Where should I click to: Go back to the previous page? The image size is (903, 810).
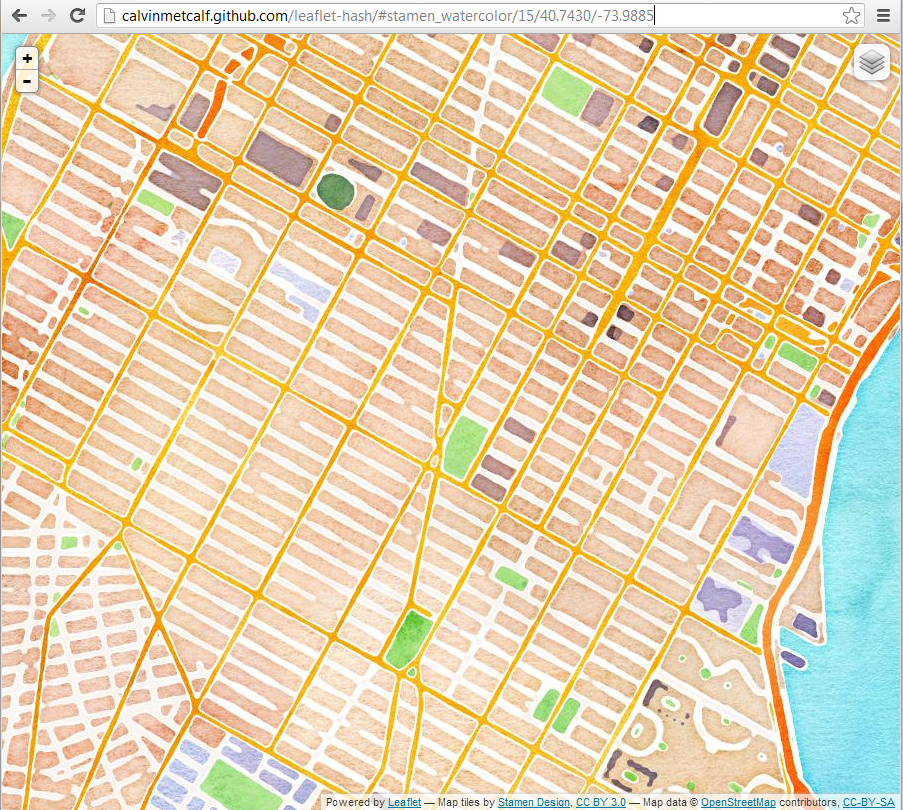[19, 16]
